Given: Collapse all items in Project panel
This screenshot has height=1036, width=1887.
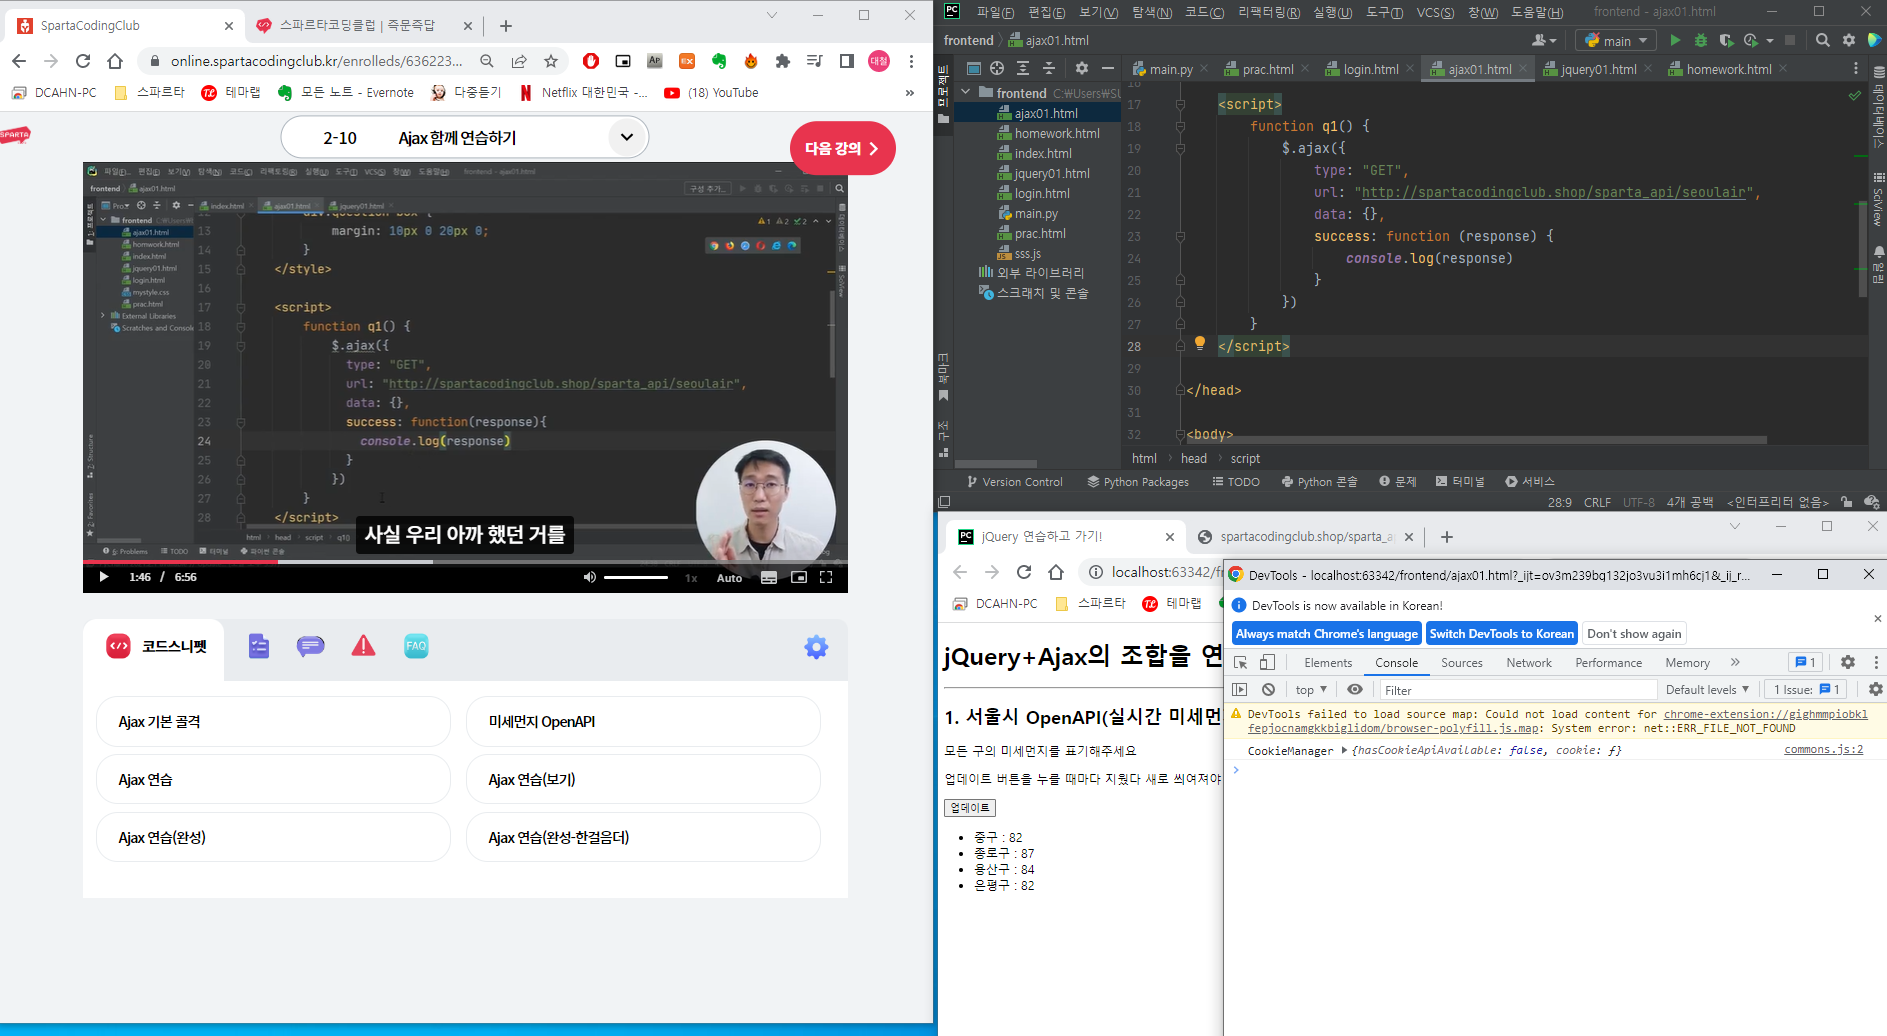Looking at the screenshot, I should tap(1048, 68).
